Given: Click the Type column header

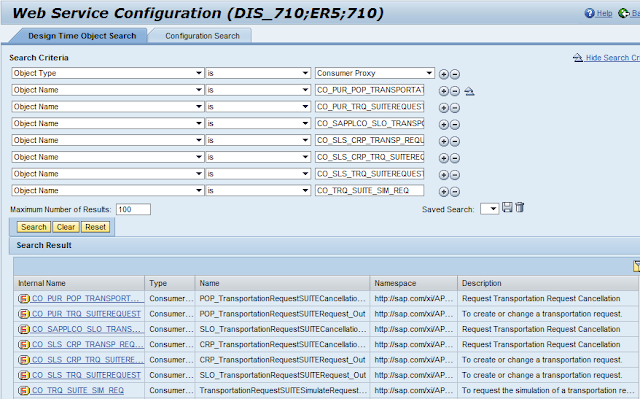Looking at the screenshot, I should click(169, 283).
